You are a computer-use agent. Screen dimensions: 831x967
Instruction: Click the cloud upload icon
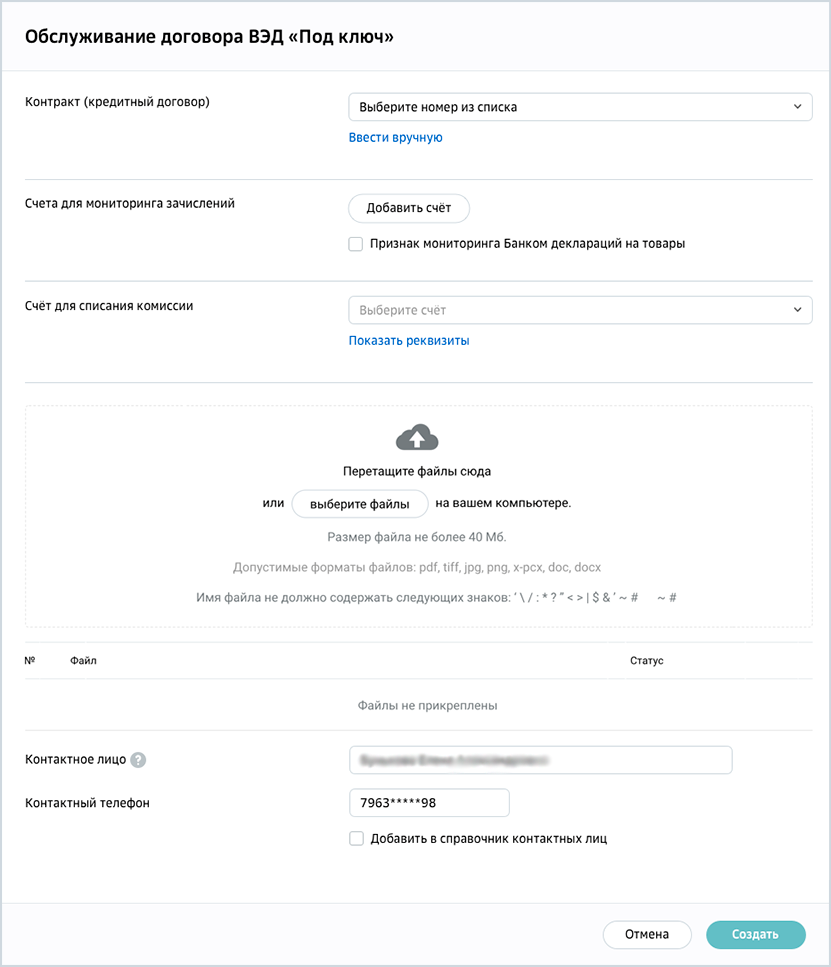pos(417,437)
